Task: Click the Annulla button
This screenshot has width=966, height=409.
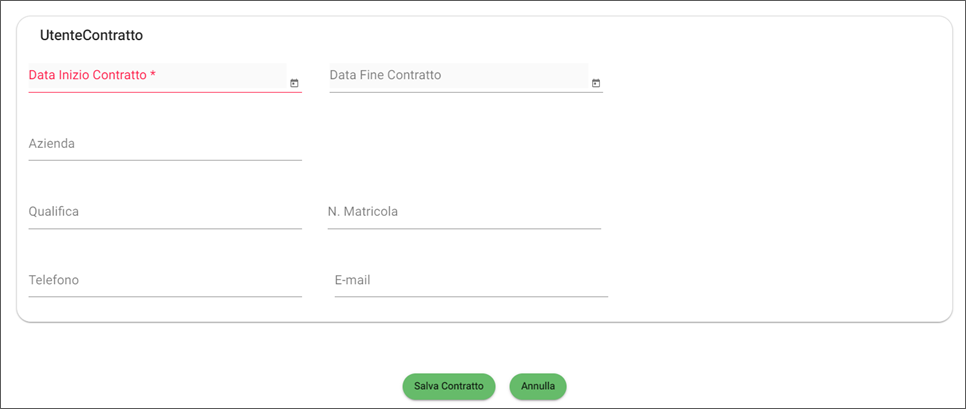Action: tap(538, 386)
